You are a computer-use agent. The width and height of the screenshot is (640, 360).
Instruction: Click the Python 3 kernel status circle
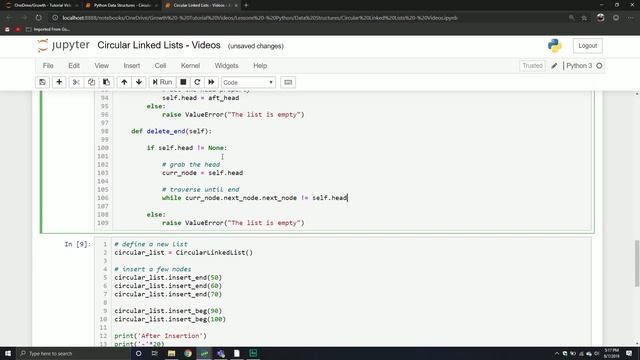point(599,66)
